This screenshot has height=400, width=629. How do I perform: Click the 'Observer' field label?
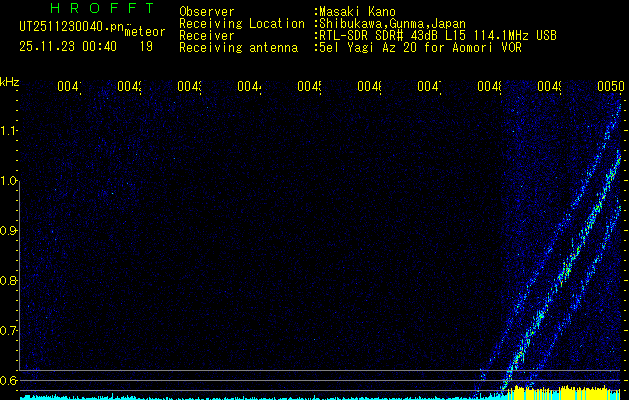click(207, 12)
